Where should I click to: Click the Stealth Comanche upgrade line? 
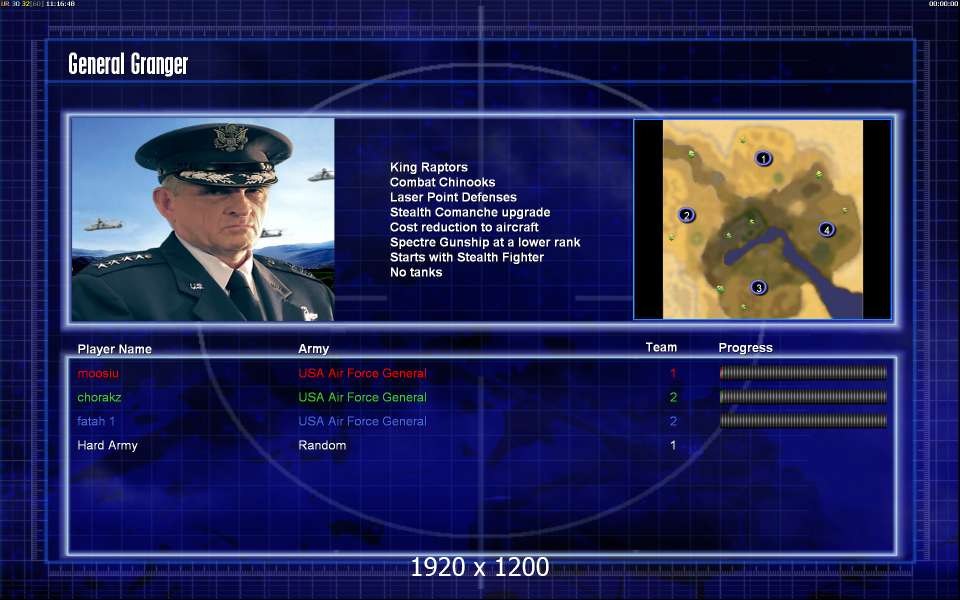click(x=470, y=212)
